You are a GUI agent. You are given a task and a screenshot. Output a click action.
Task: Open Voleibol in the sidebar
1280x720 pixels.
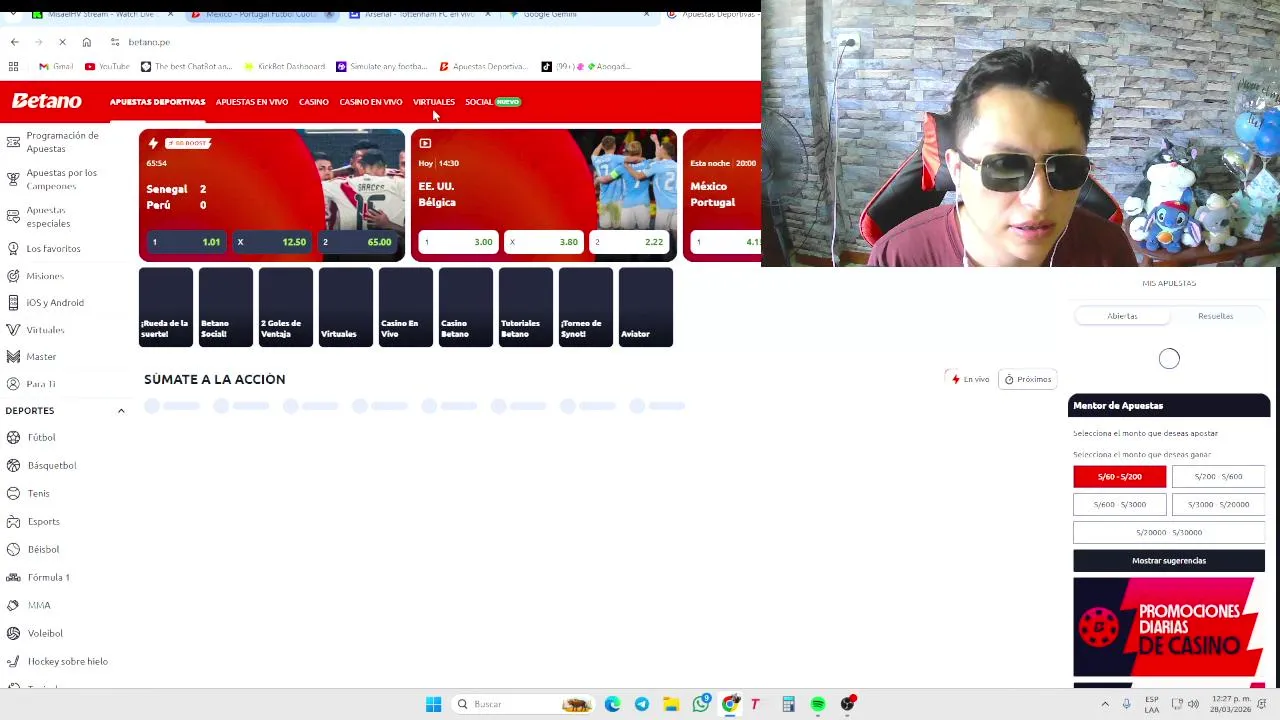point(45,633)
